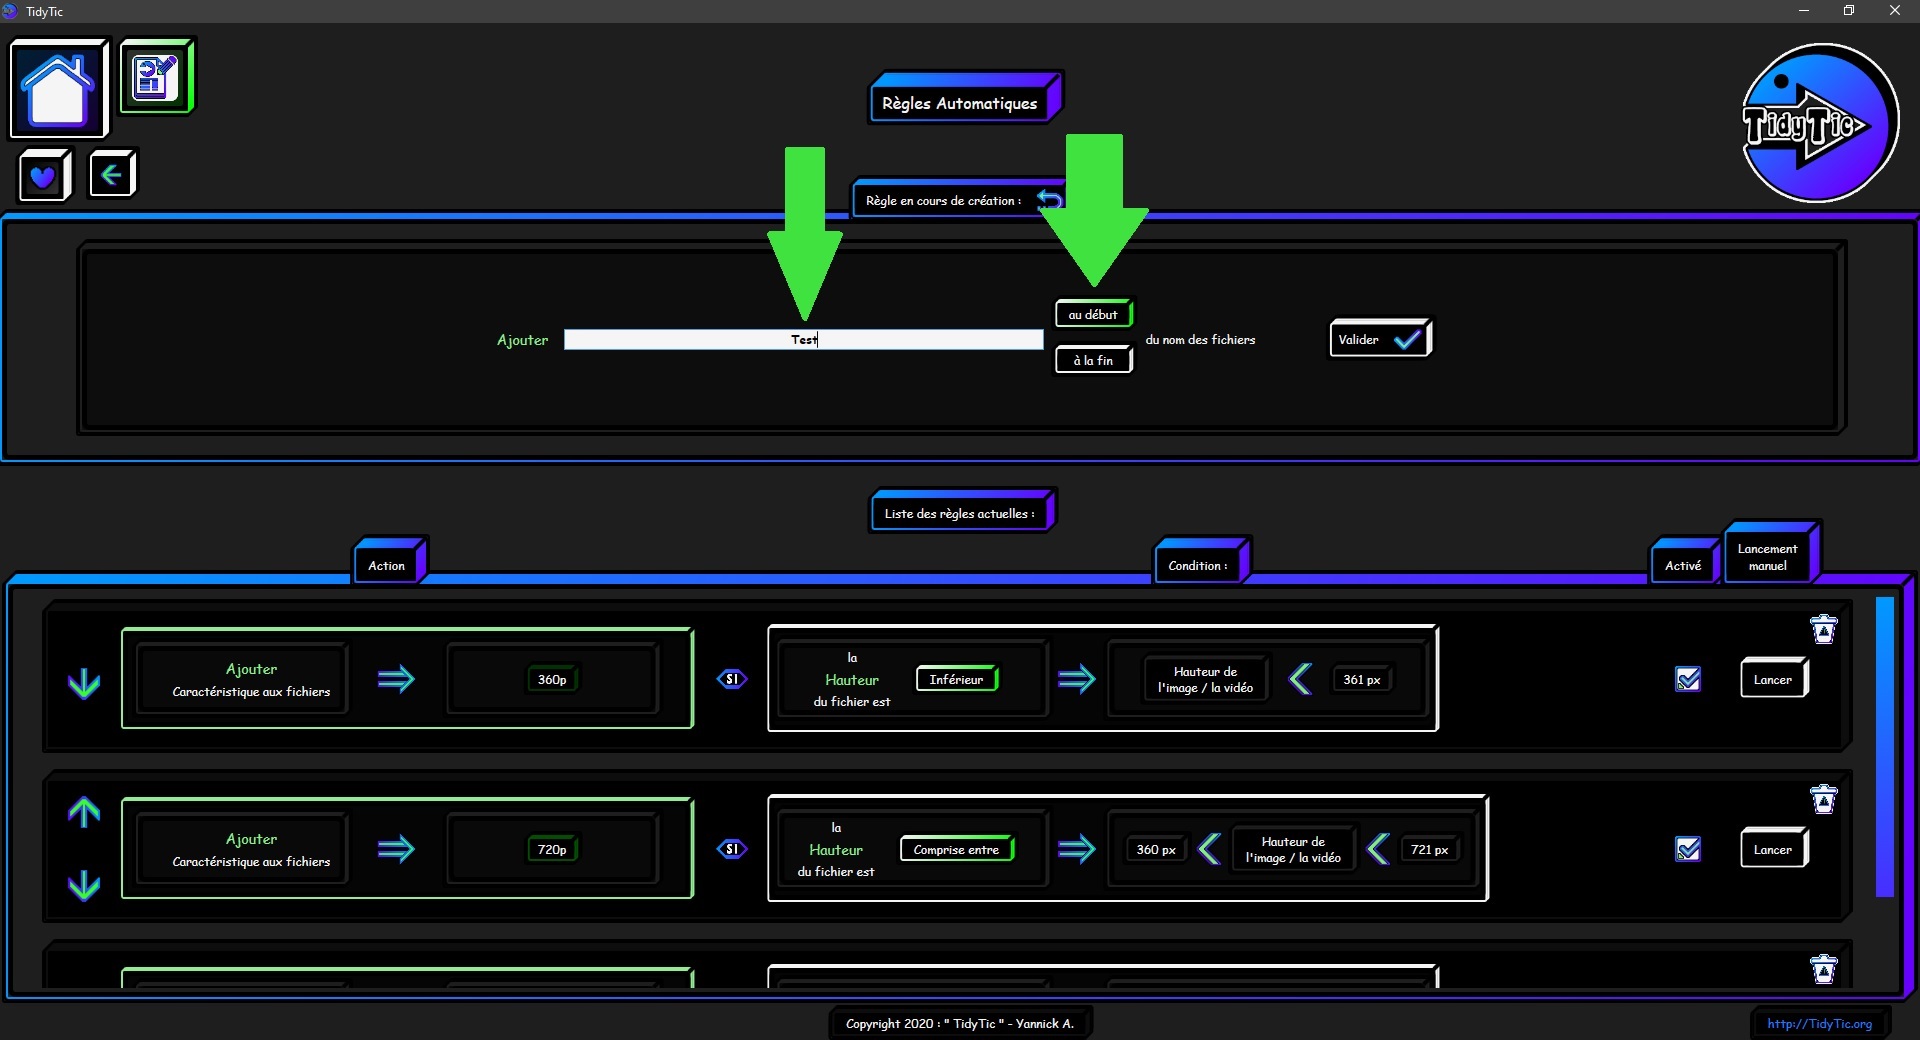Click the SI condition badge of 360p rule
The height and width of the screenshot is (1040, 1920).
click(732, 679)
